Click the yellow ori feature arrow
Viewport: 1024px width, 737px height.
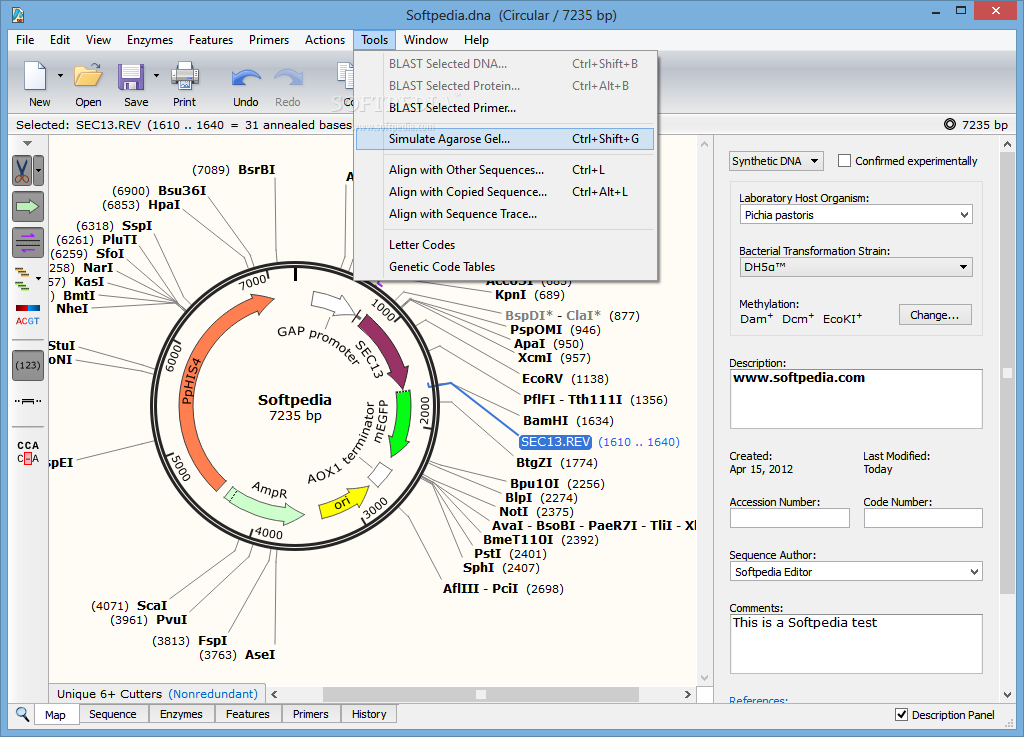[x=344, y=503]
